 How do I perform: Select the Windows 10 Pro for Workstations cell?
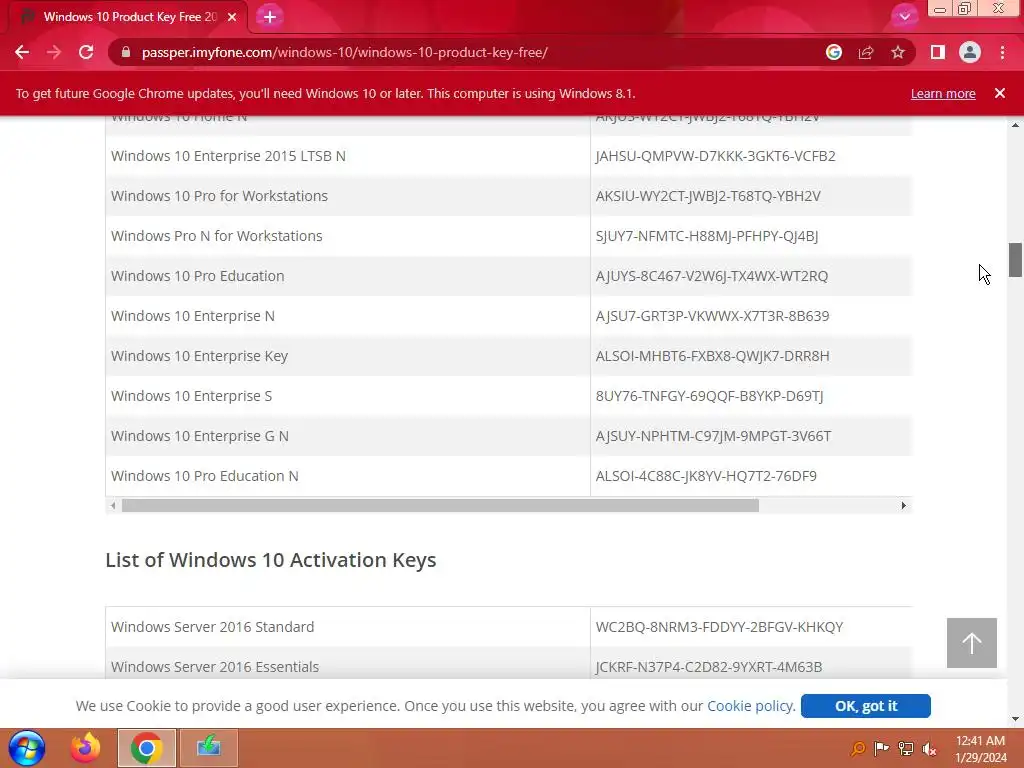click(x=347, y=196)
